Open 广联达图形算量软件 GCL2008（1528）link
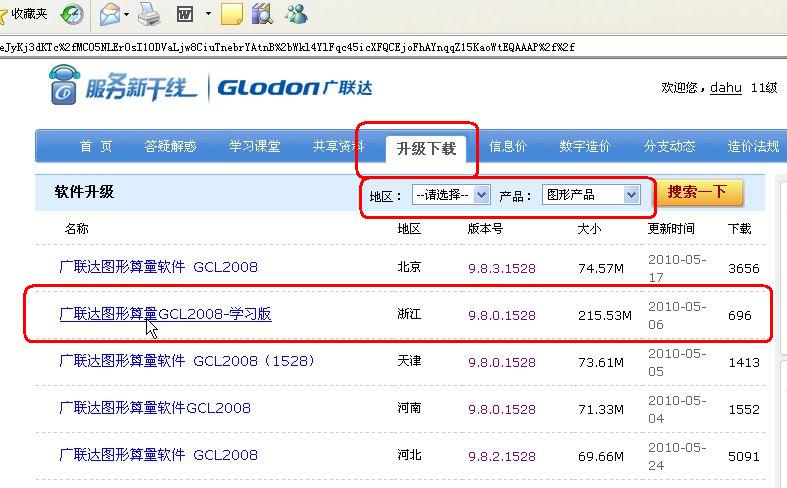This screenshot has height=488, width=787. point(187,361)
